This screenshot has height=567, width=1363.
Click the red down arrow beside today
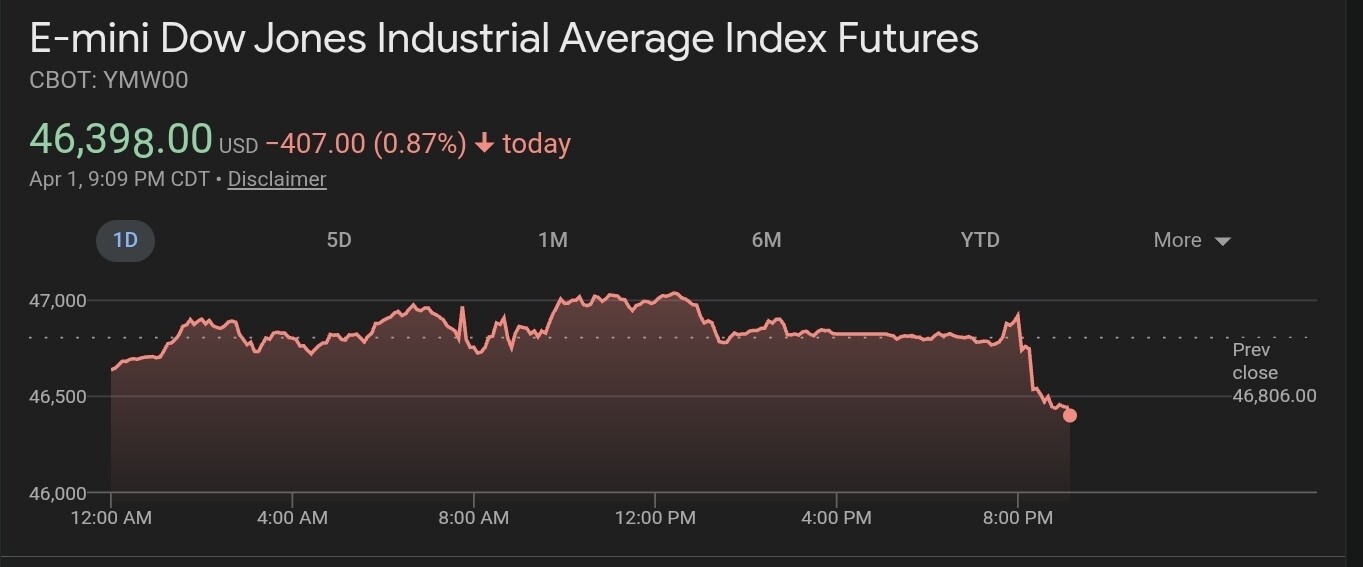click(x=485, y=144)
